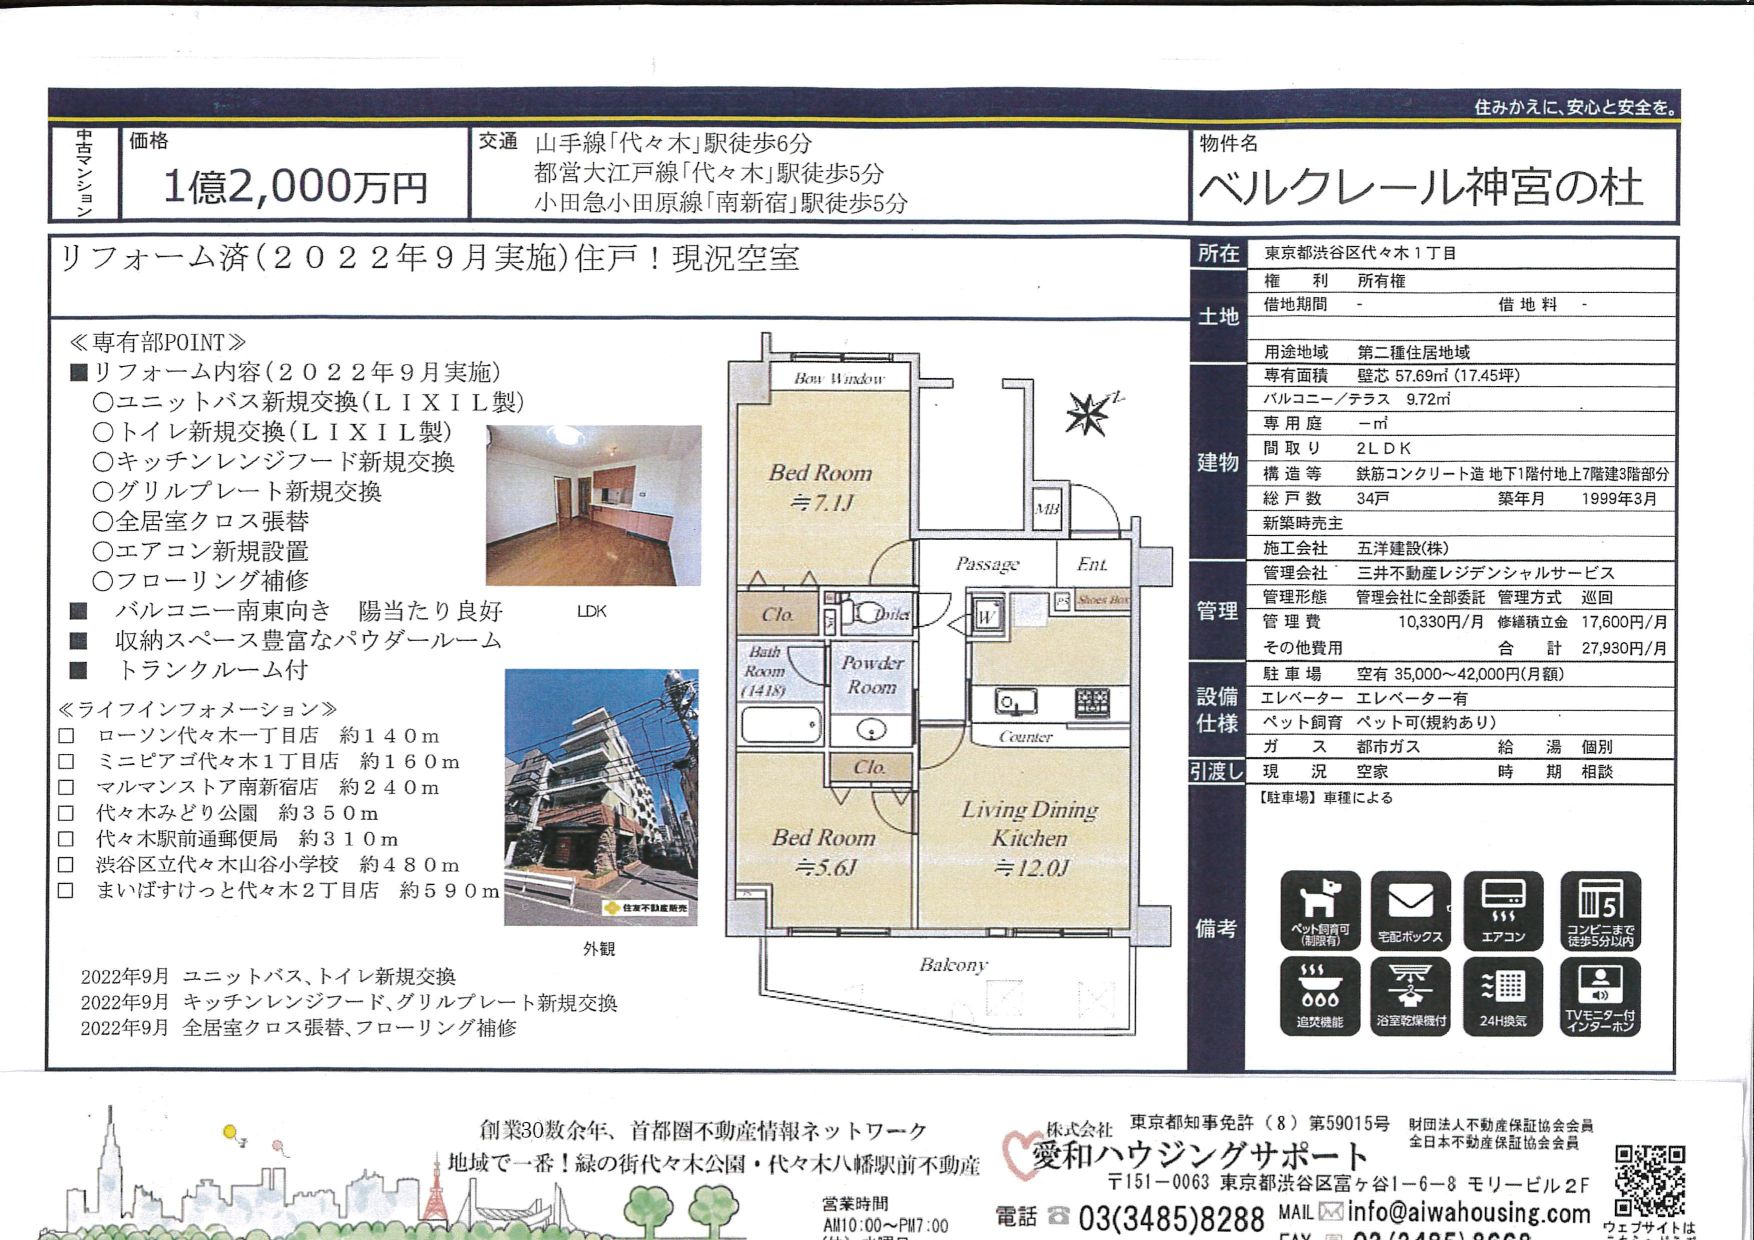Click the envelope icon beside MAIL

(1330, 1212)
